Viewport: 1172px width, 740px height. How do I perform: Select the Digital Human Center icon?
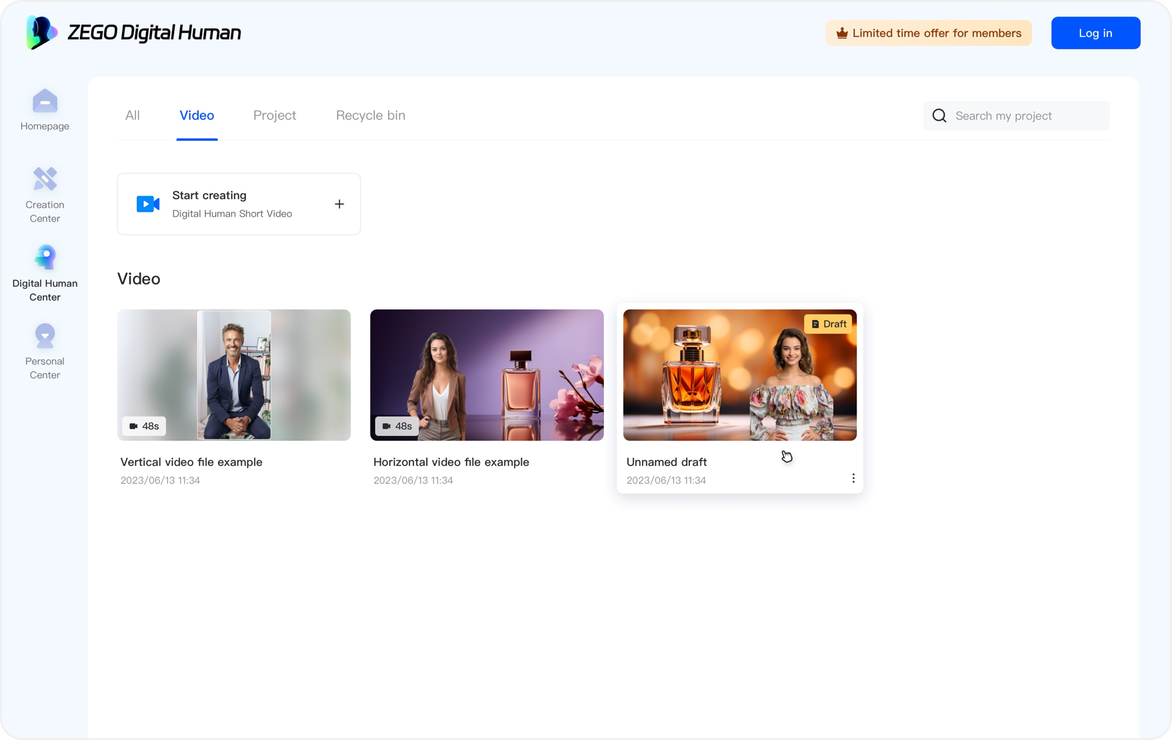coord(45,258)
